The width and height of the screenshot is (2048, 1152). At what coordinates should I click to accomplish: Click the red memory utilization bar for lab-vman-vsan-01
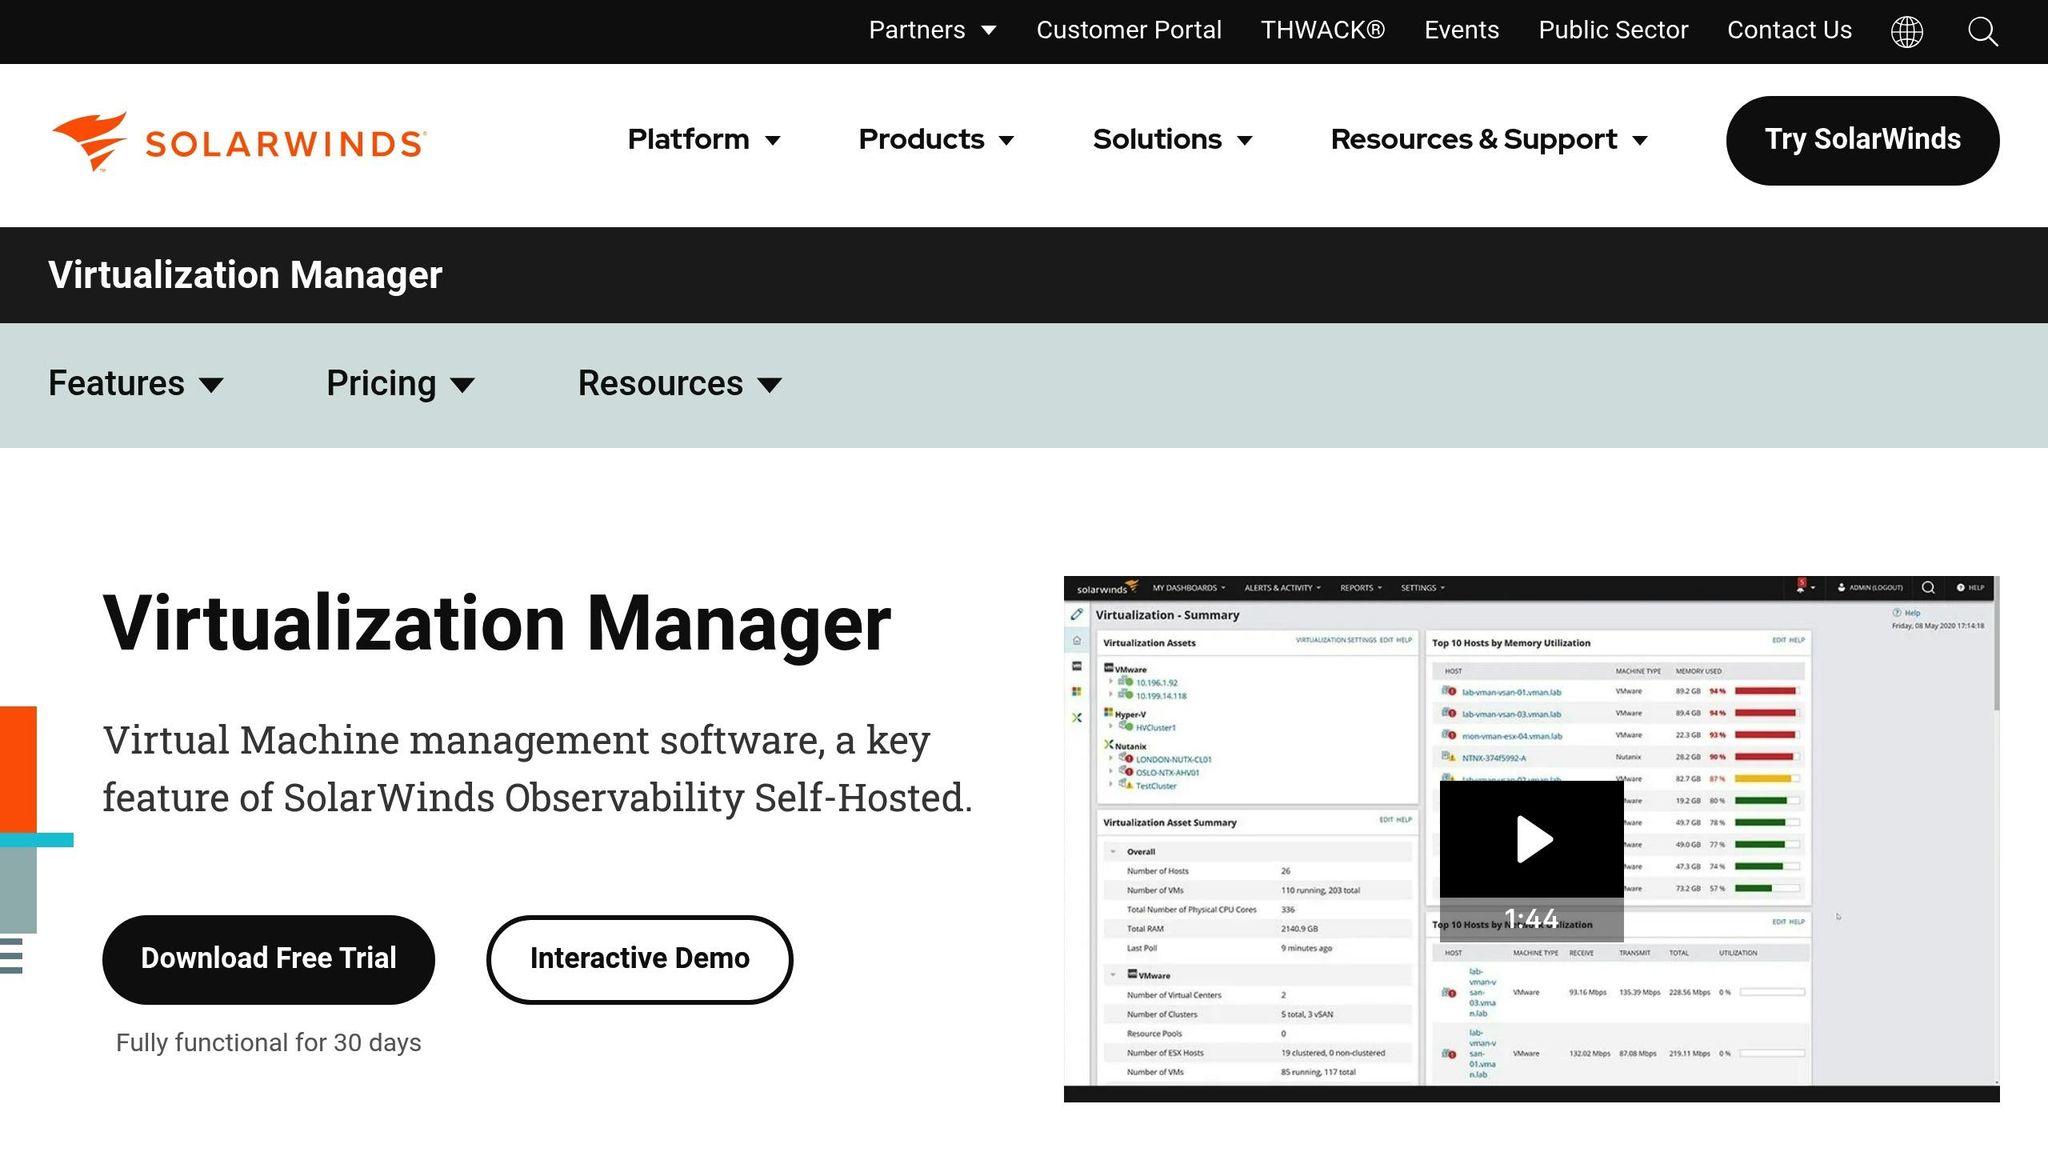pyautogui.click(x=1767, y=691)
